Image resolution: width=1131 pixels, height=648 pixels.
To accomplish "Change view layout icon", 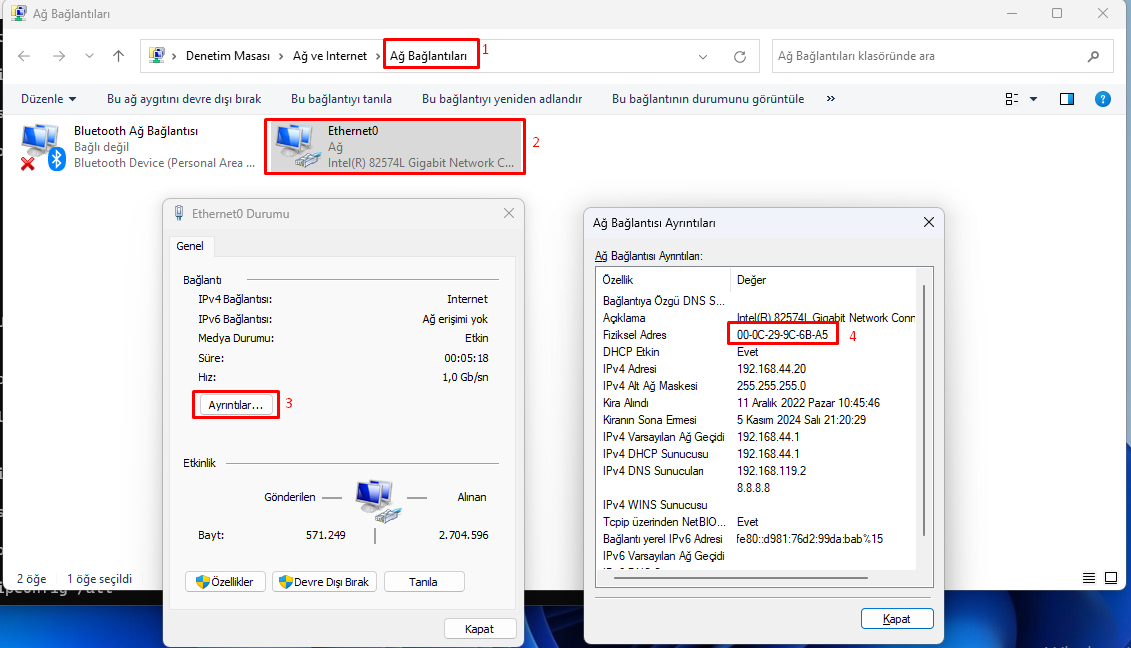I will [1012, 99].
